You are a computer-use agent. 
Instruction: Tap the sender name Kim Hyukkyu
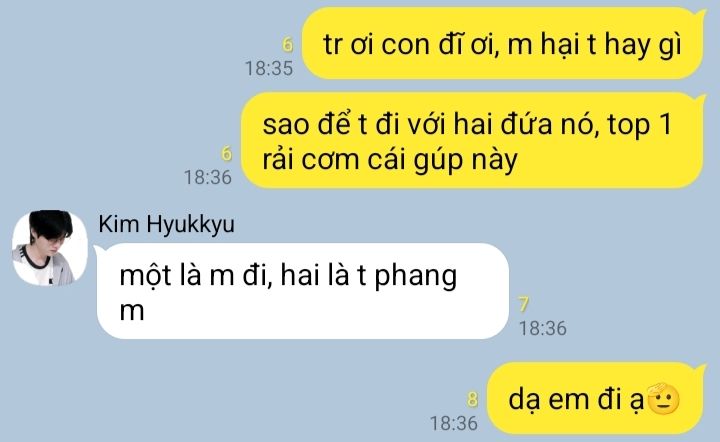pos(166,225)
